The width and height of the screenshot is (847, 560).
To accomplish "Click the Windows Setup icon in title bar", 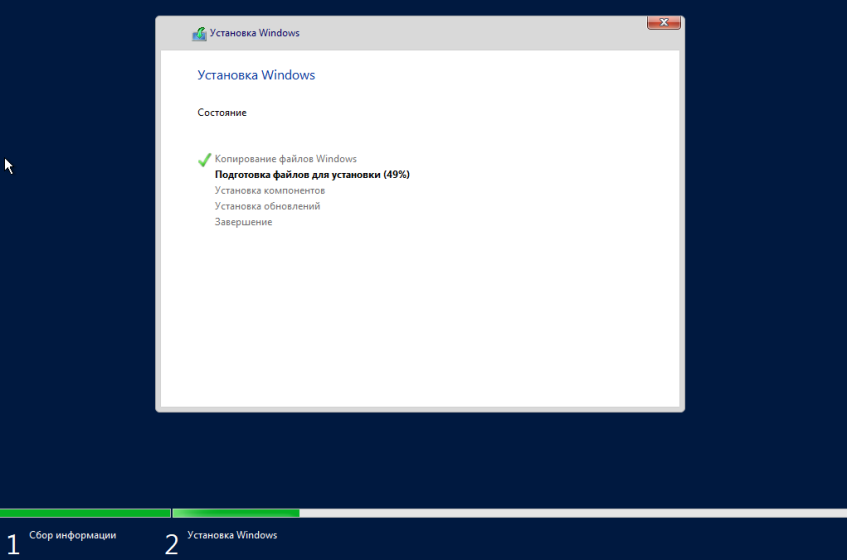I will point(199,33).
